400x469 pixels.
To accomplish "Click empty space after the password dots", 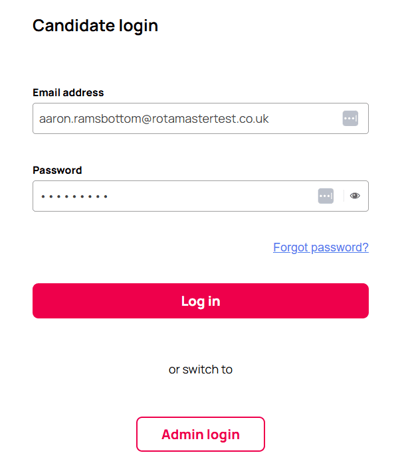I will (x=212, y=196).
